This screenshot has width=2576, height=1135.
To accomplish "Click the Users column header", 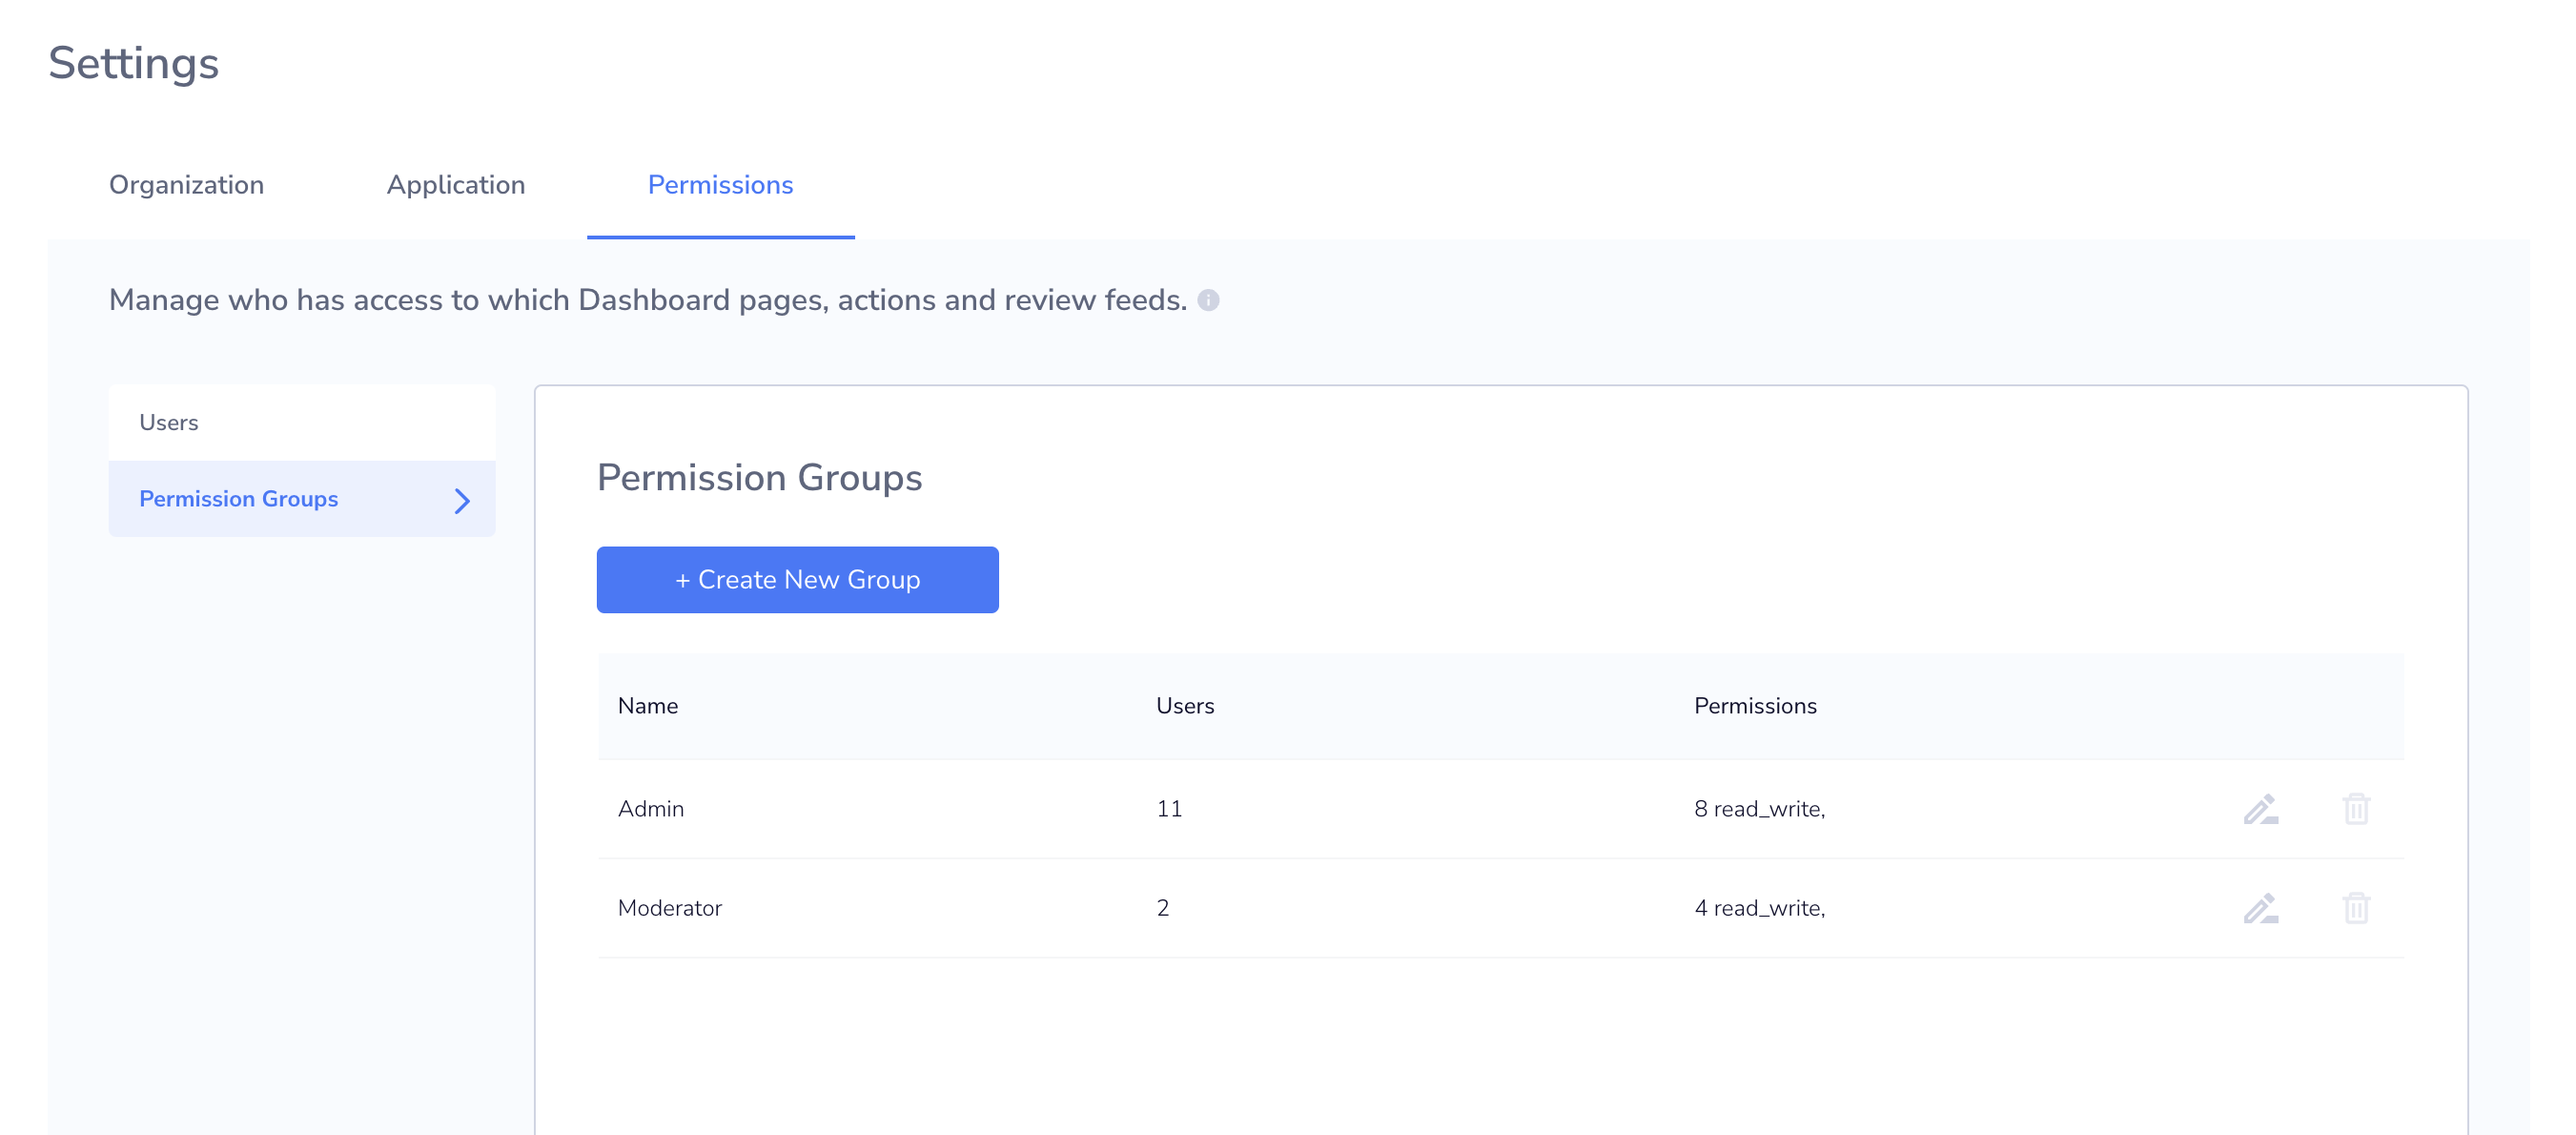I will (x=1184, y=706).
